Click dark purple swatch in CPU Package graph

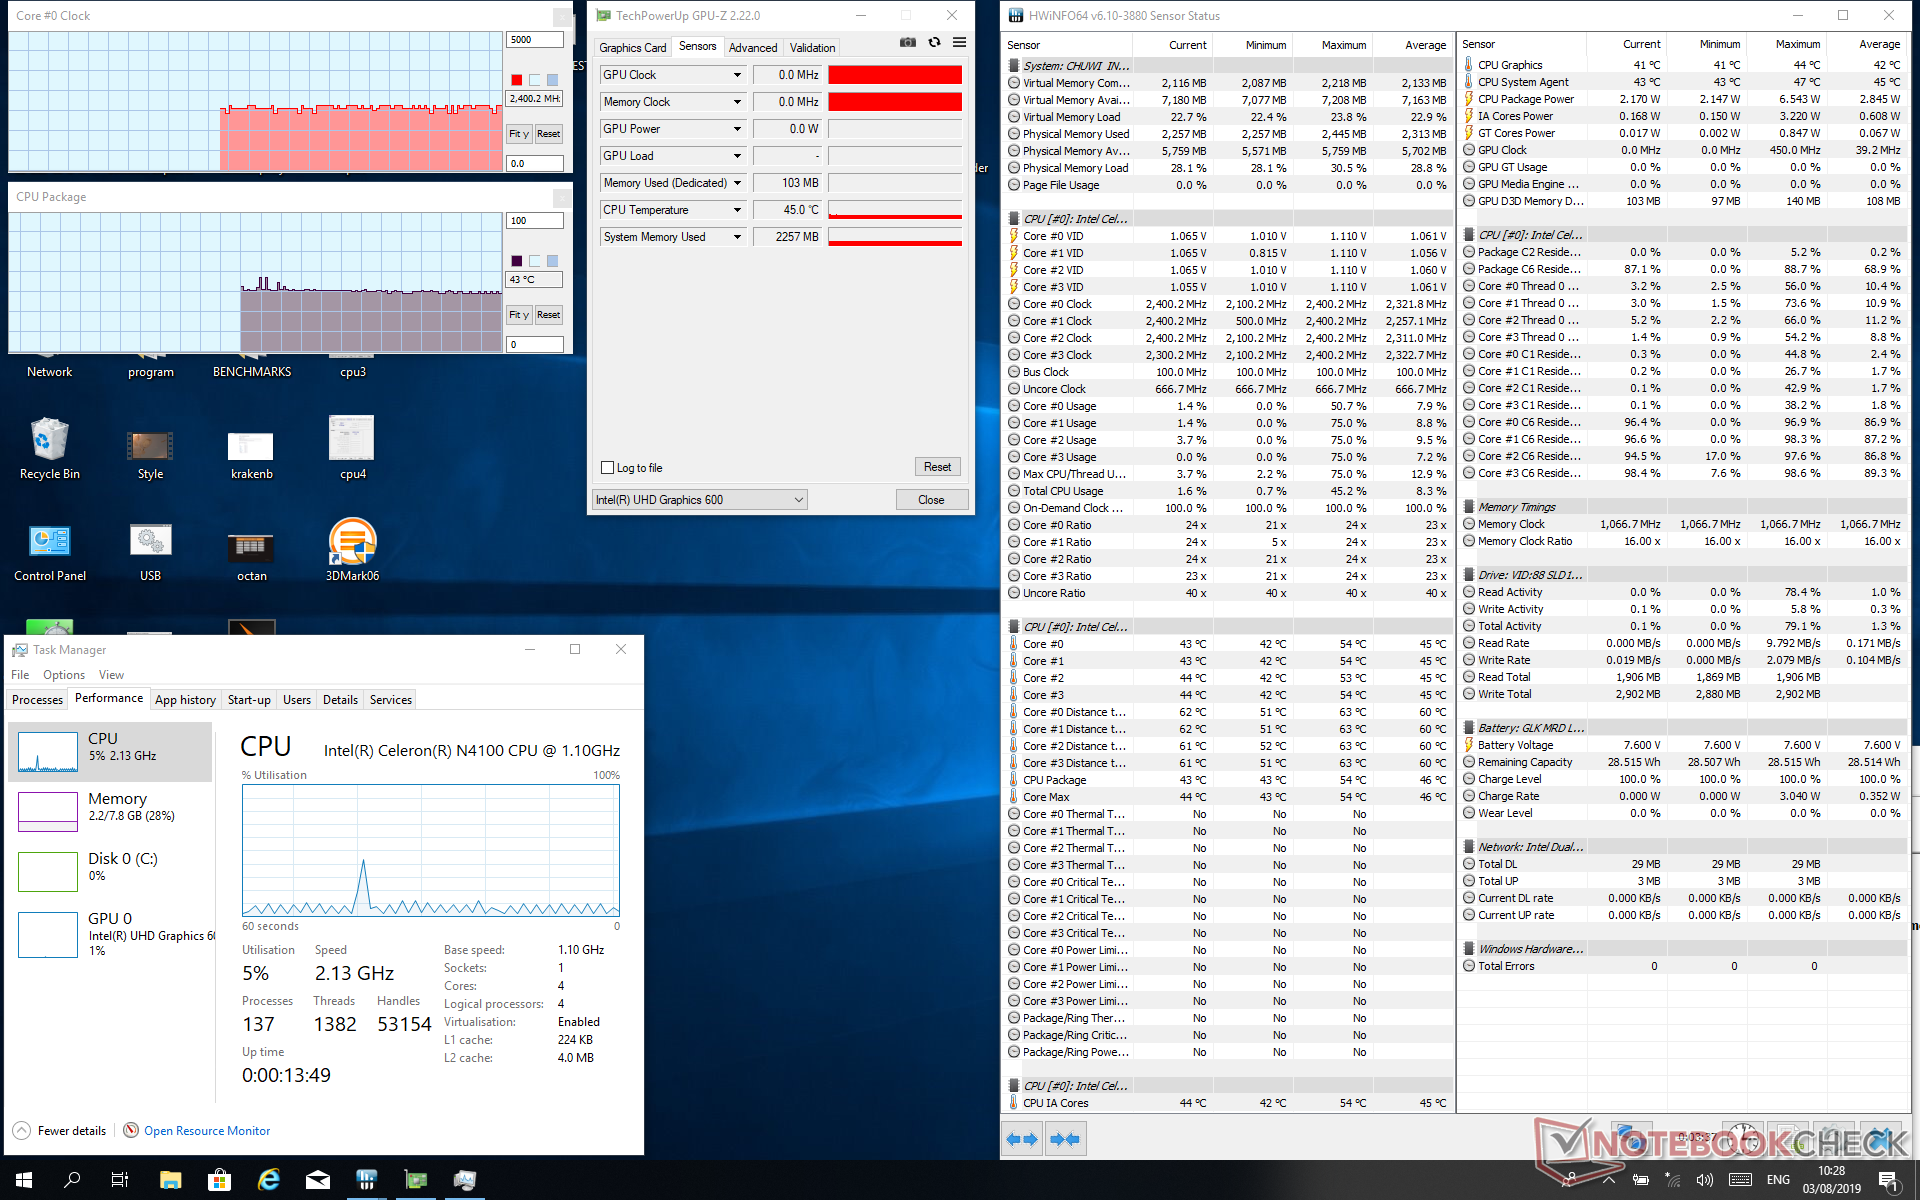[516, 261]
